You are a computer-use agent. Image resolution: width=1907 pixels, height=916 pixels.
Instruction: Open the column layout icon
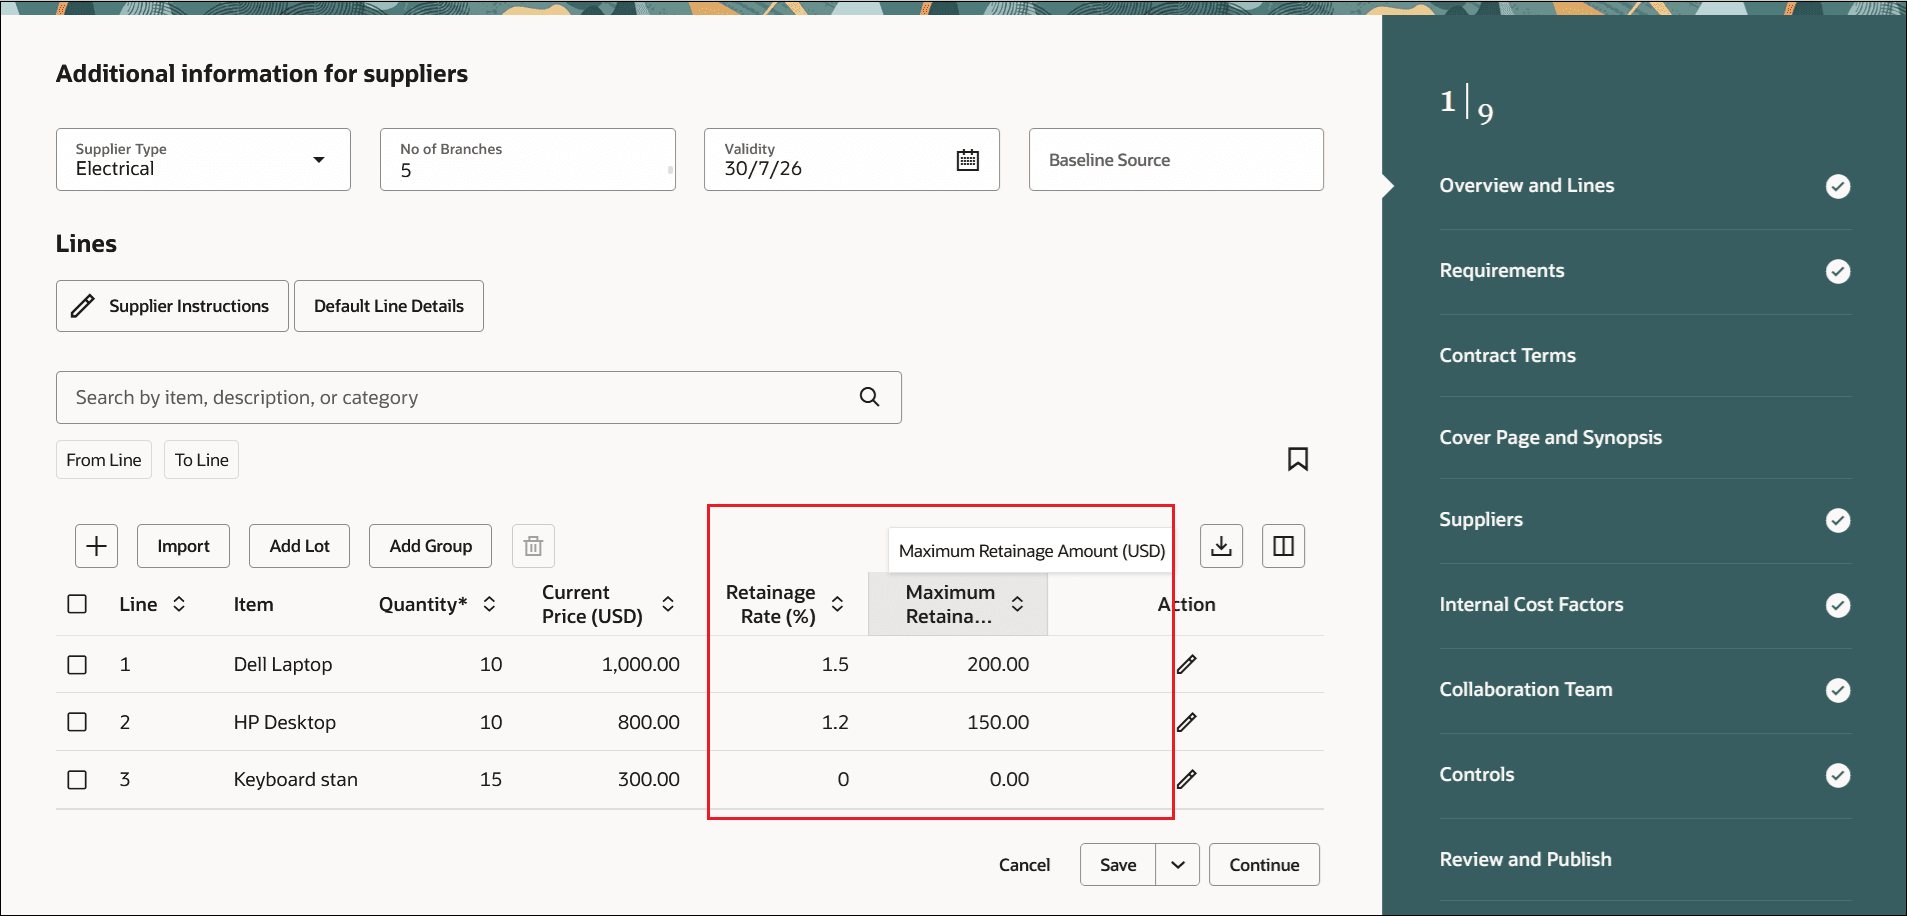pos(1283,546)
